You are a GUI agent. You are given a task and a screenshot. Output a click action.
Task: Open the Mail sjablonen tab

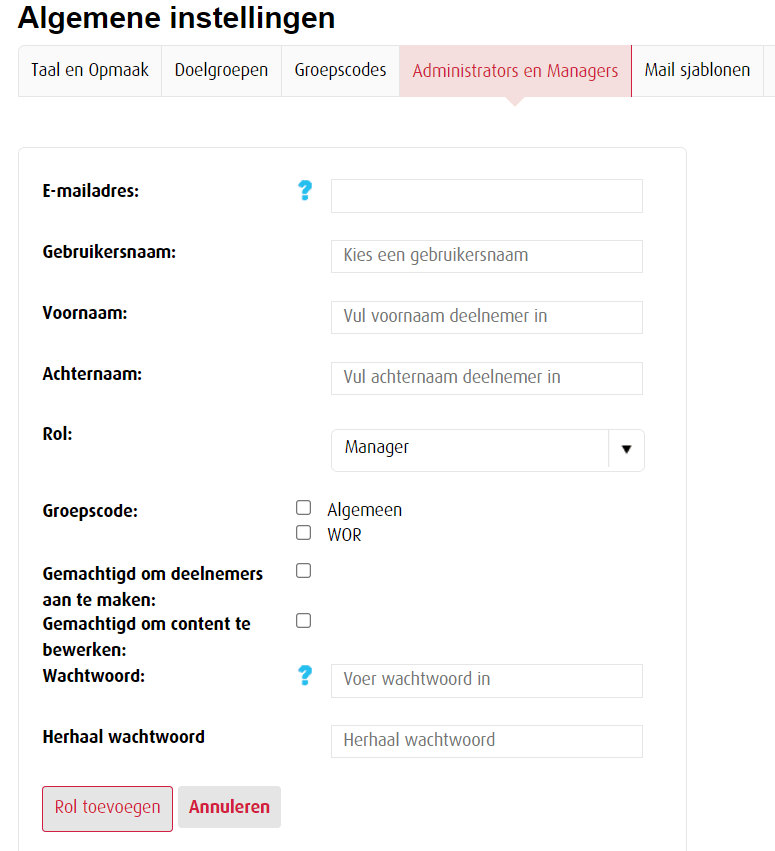[x=697, y=71]
